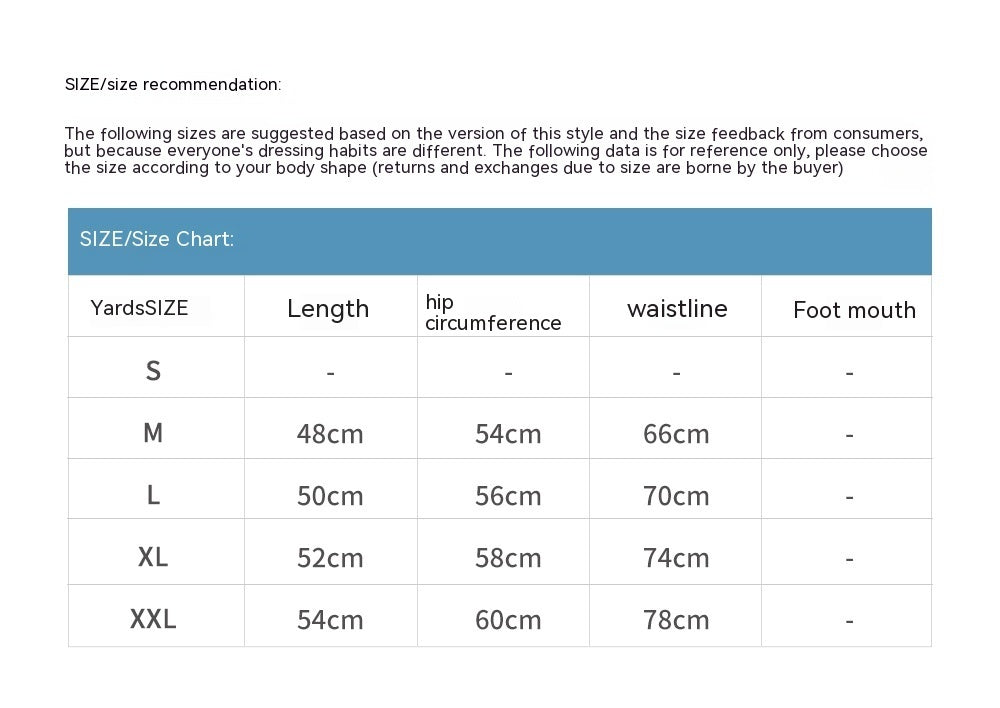Select the "YardsSIZE" column header
Screen dimensions: 1000x708
click(139, 308)
